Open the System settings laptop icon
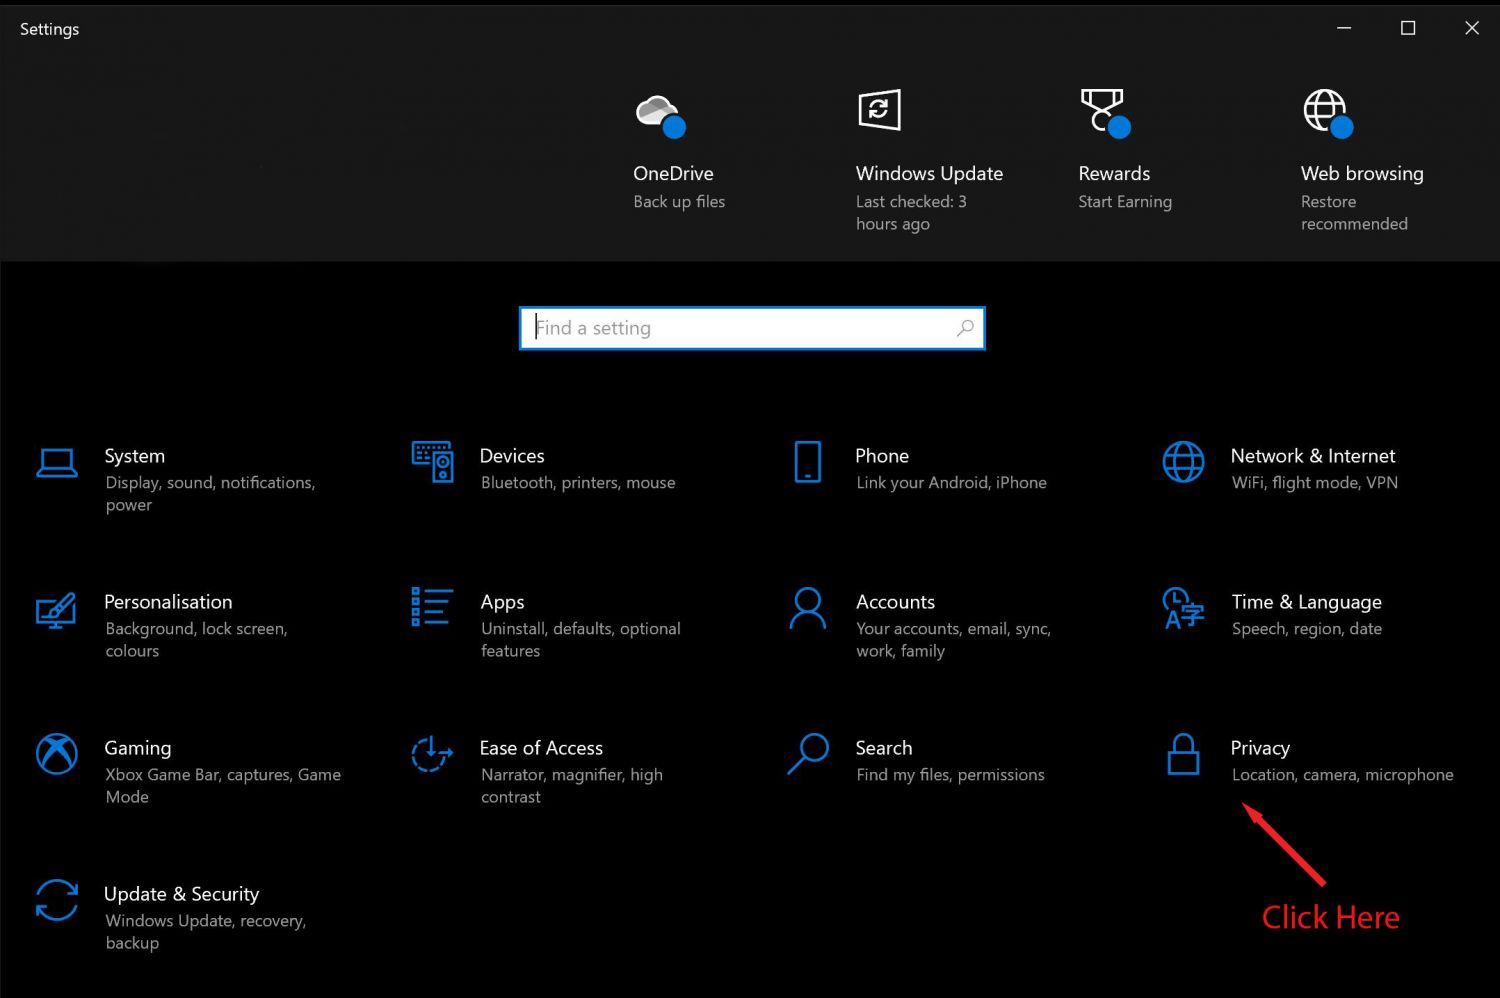 click(x=57, y=463)
